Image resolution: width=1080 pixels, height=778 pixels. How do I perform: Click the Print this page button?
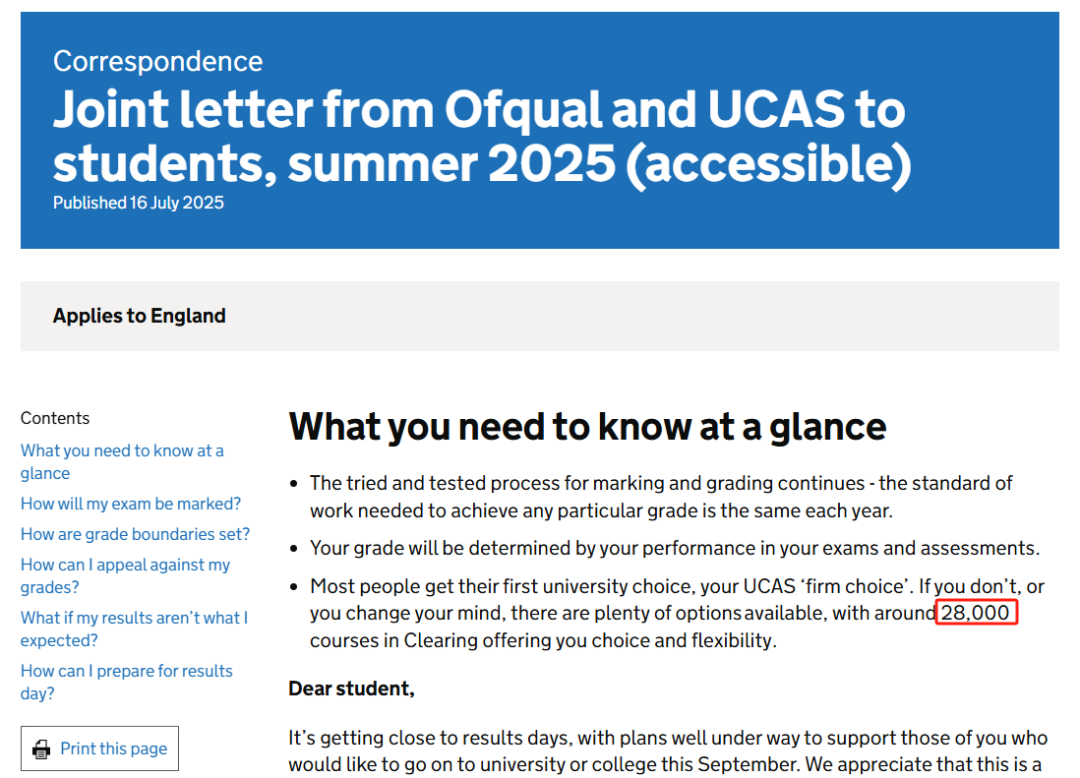tap(99, 748)
